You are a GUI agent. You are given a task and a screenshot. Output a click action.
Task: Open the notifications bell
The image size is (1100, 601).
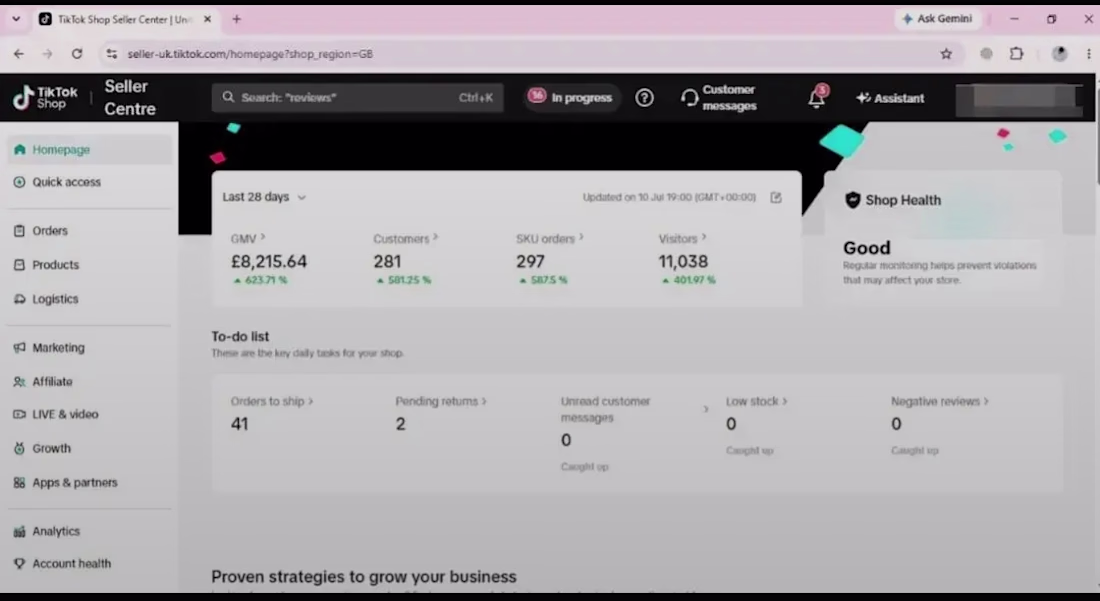pos(817,97)
